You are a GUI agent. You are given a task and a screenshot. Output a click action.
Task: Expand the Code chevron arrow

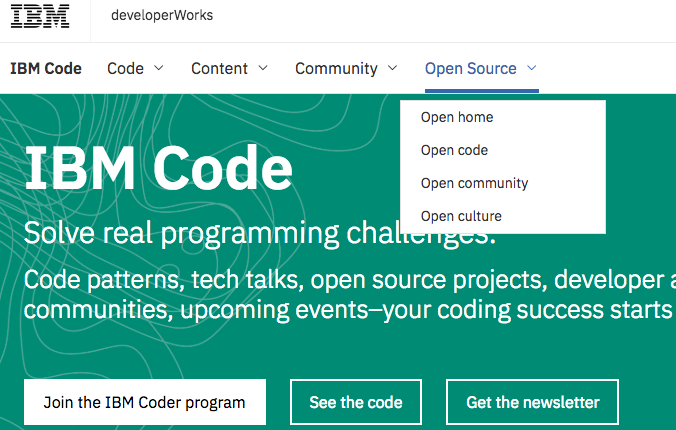tap(159, 68)
